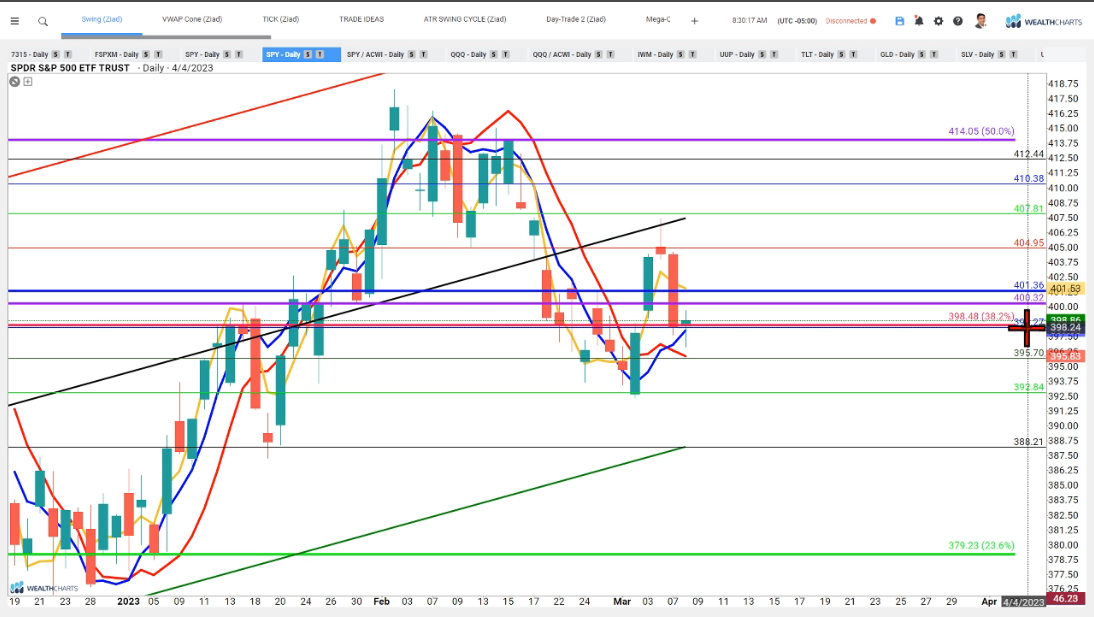The width and height of the screenshot is (1094, 617).
Task: Click the T button on highlighted SPY - Daily tab
Action: 320,54
